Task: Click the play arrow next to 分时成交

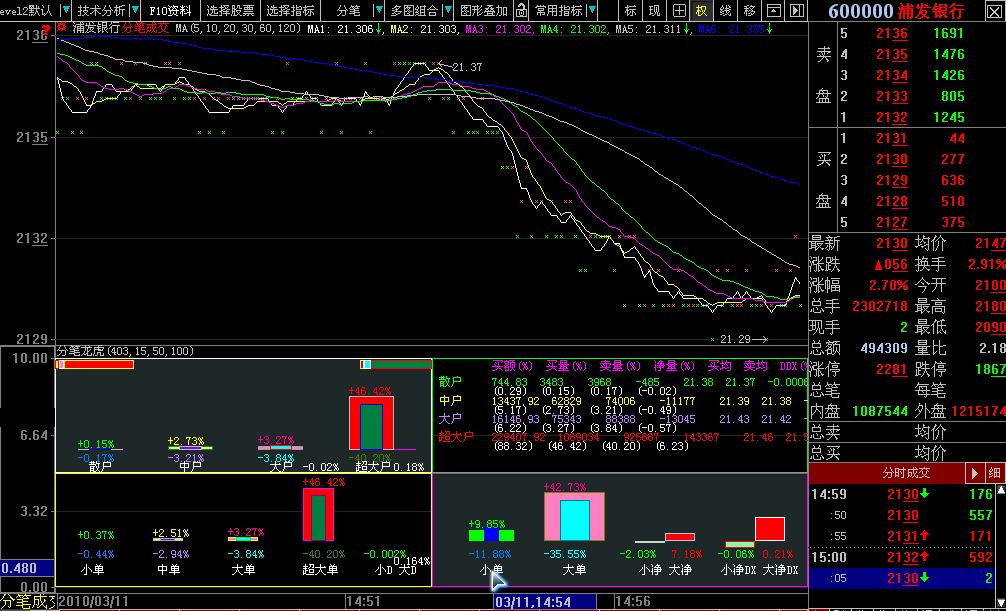Action: [974, 472]
